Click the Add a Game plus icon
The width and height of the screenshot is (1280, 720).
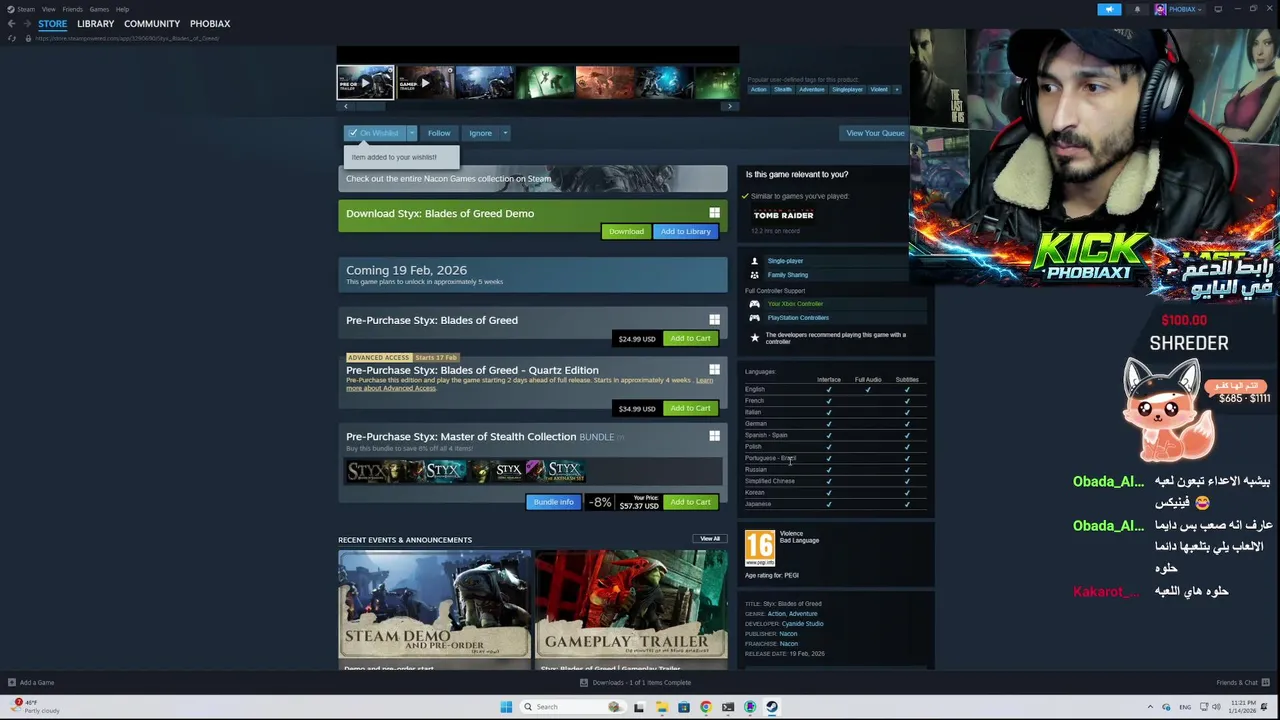tap(12, 682)
